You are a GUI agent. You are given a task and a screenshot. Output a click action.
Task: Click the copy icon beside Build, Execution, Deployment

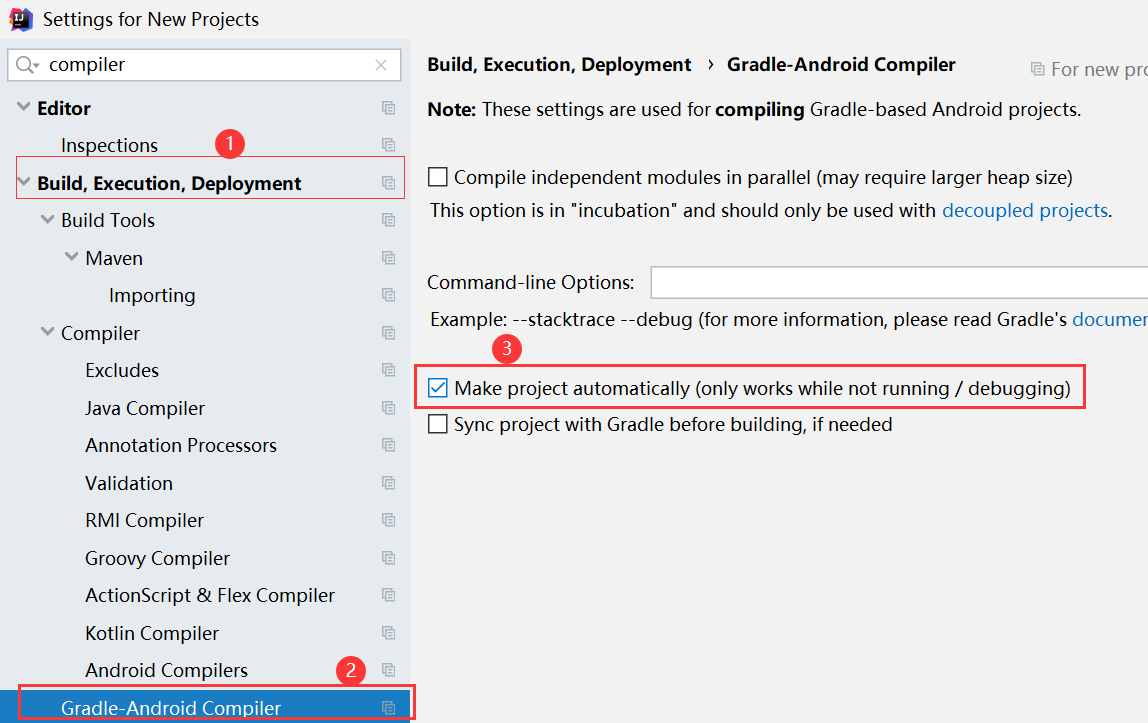point(389,183)
